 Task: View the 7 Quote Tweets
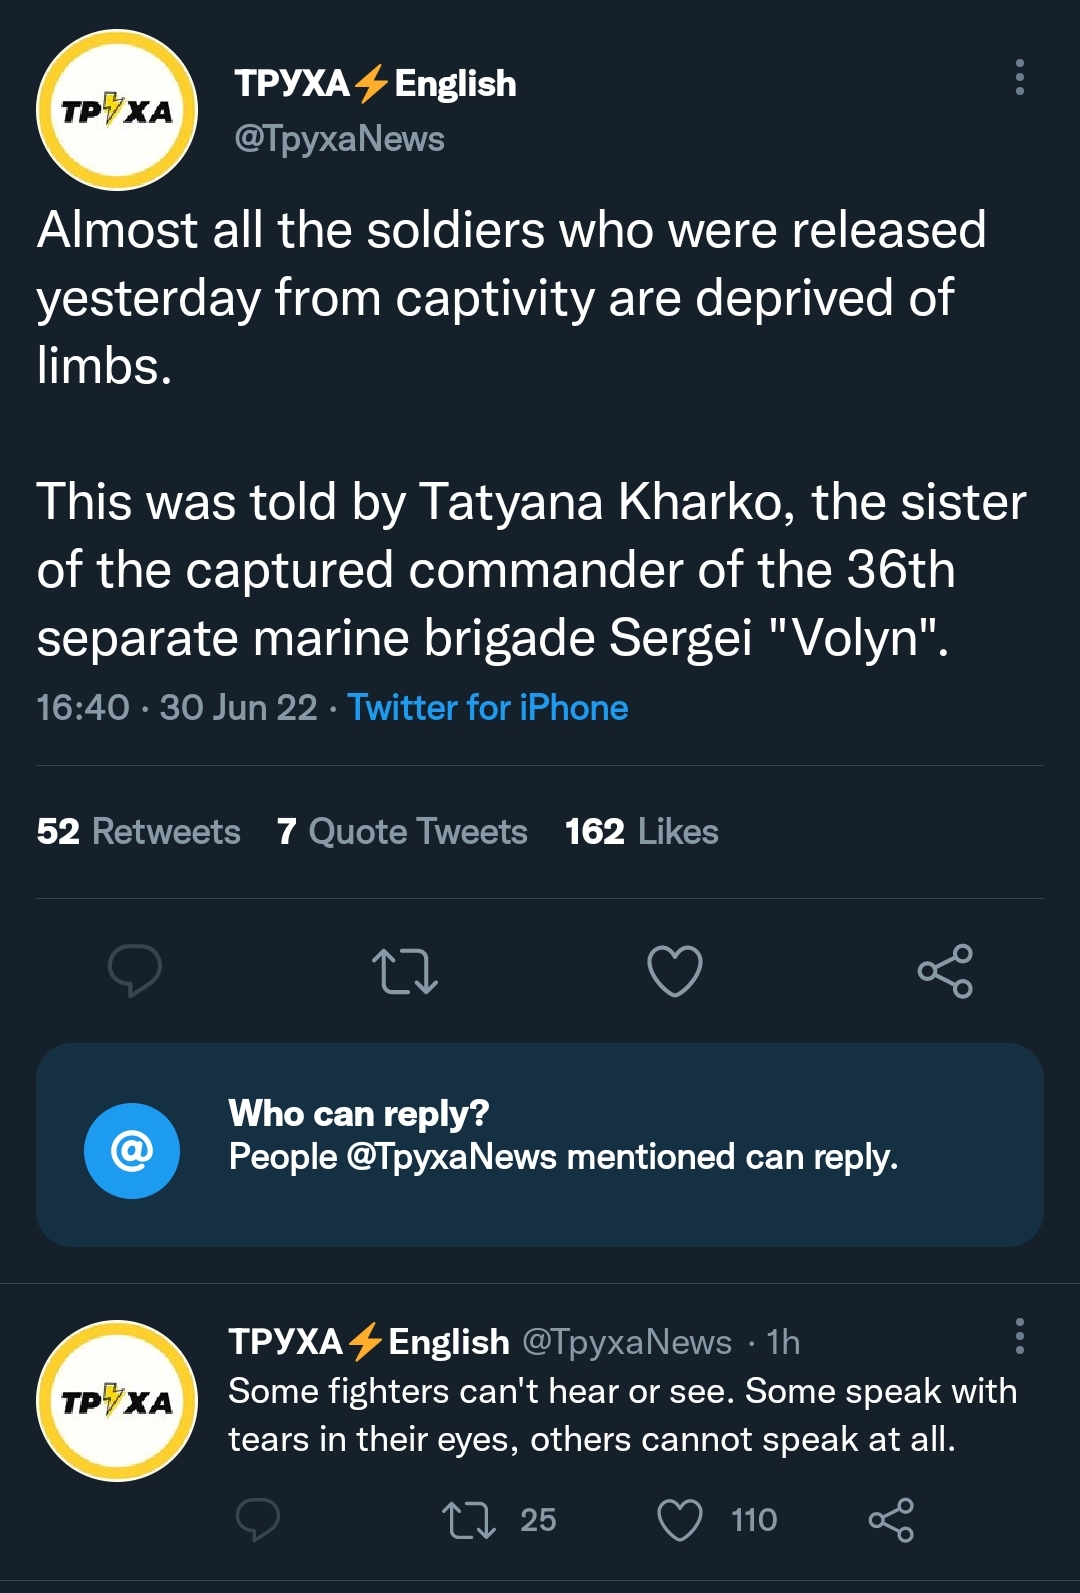402,832
